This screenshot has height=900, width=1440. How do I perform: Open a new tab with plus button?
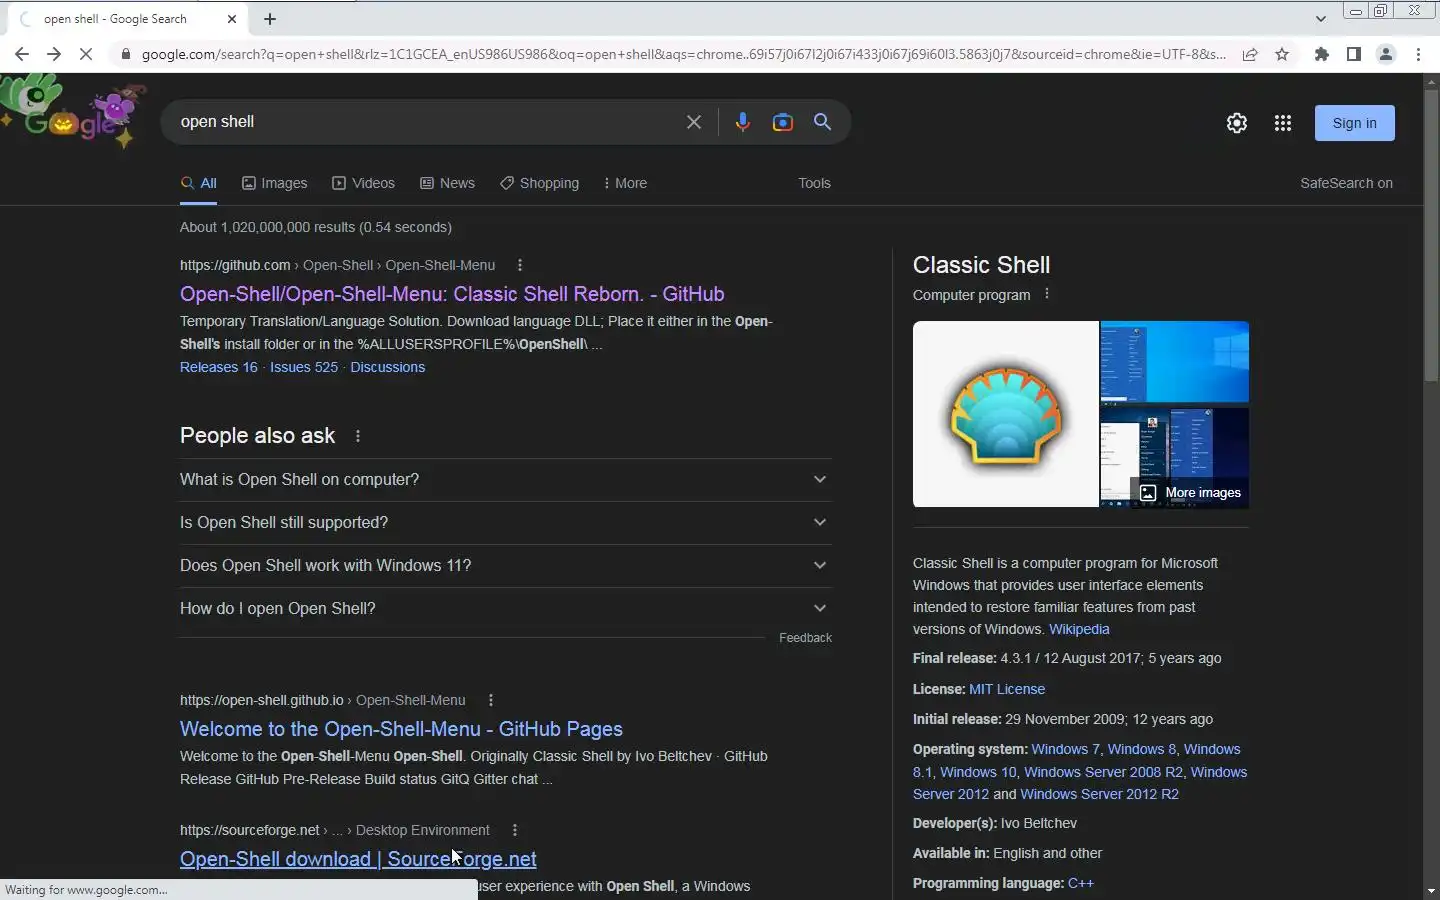pos(270,19)
